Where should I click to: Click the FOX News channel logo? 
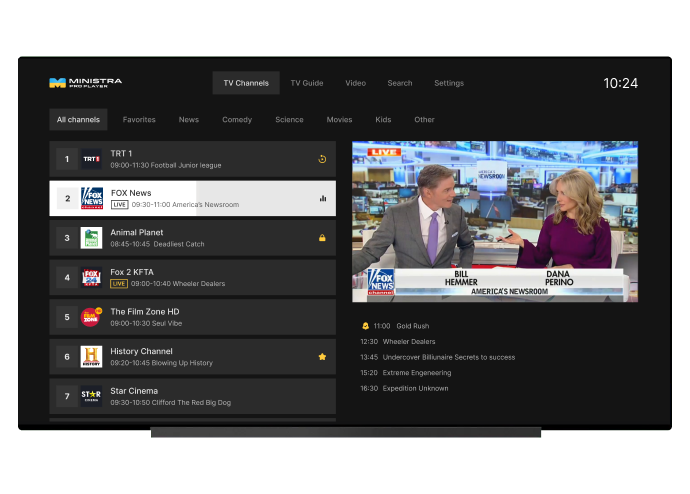coord(92,198)
